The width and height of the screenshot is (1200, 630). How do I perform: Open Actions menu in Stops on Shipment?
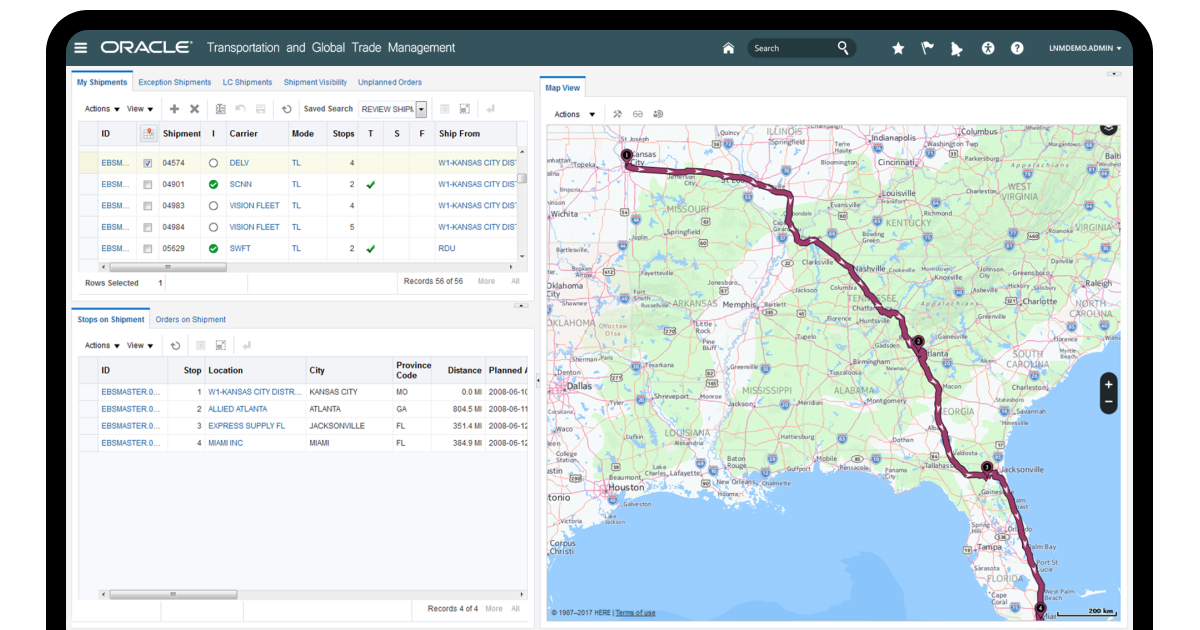coord(102,345)
